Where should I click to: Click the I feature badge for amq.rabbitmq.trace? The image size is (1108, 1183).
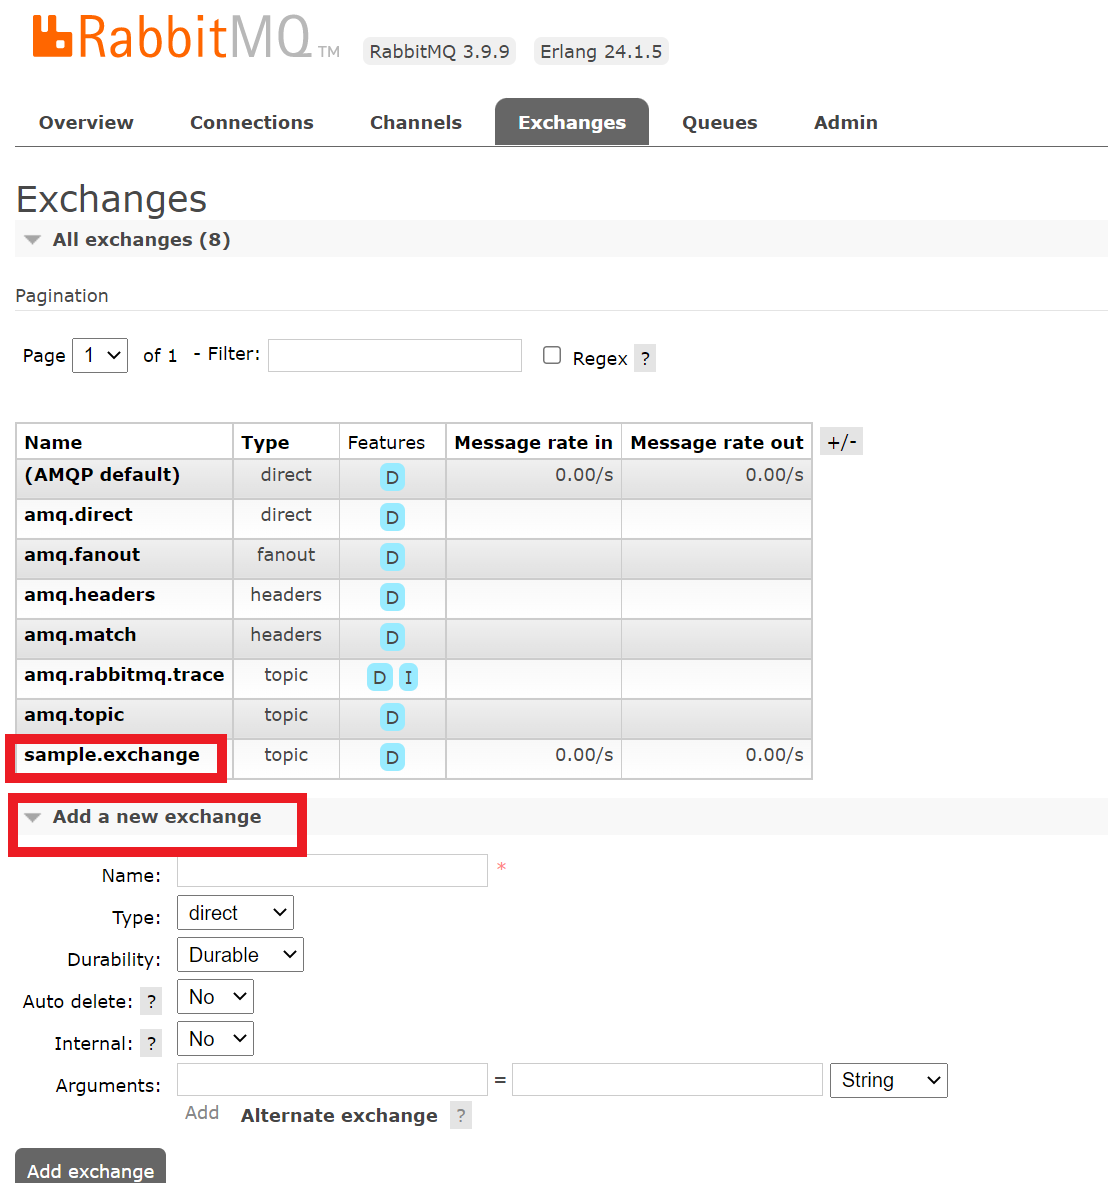408,677
